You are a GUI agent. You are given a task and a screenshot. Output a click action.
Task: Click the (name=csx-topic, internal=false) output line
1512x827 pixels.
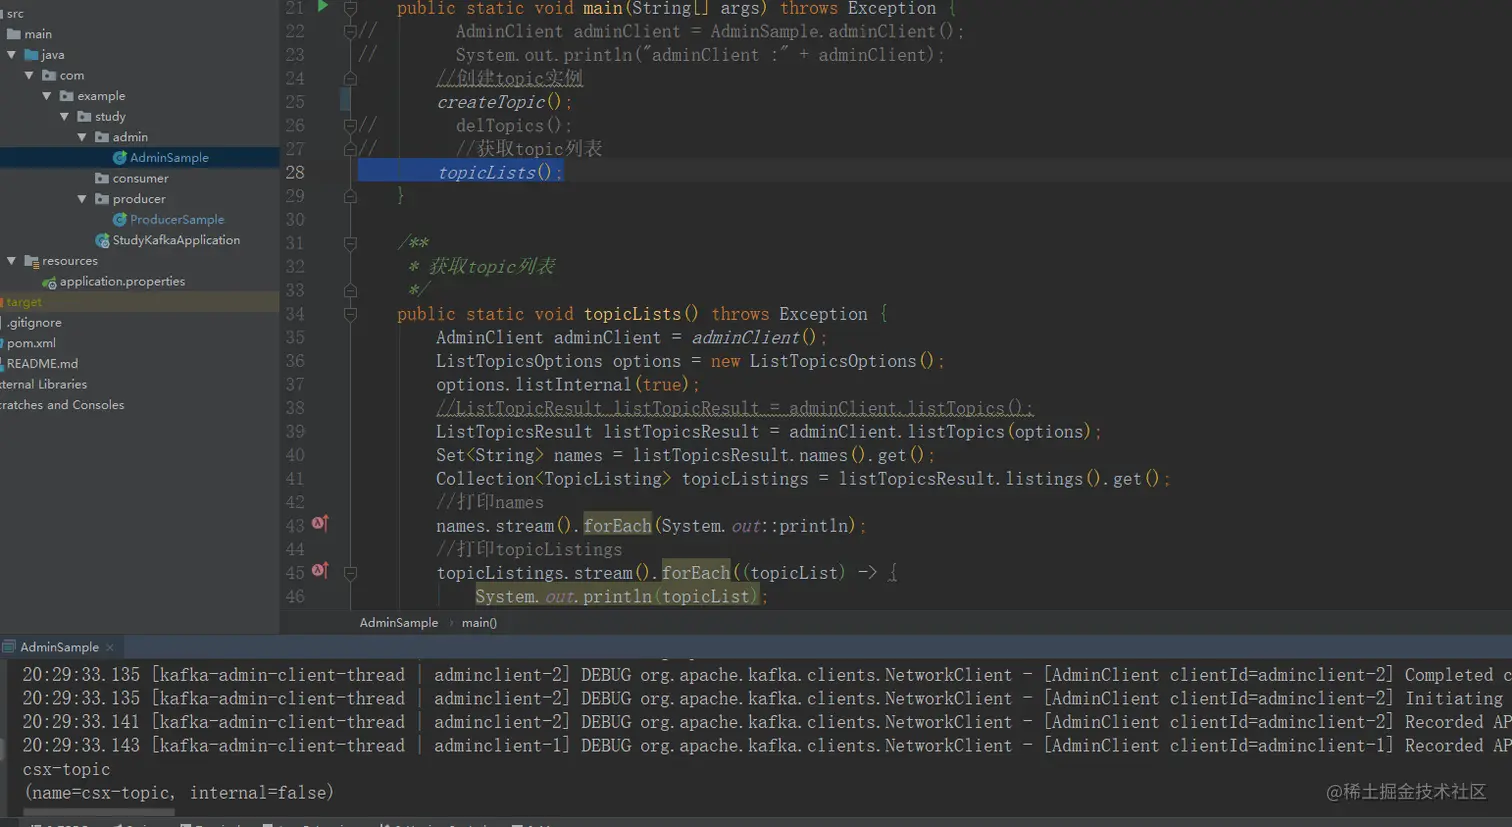tap(178, 793)
